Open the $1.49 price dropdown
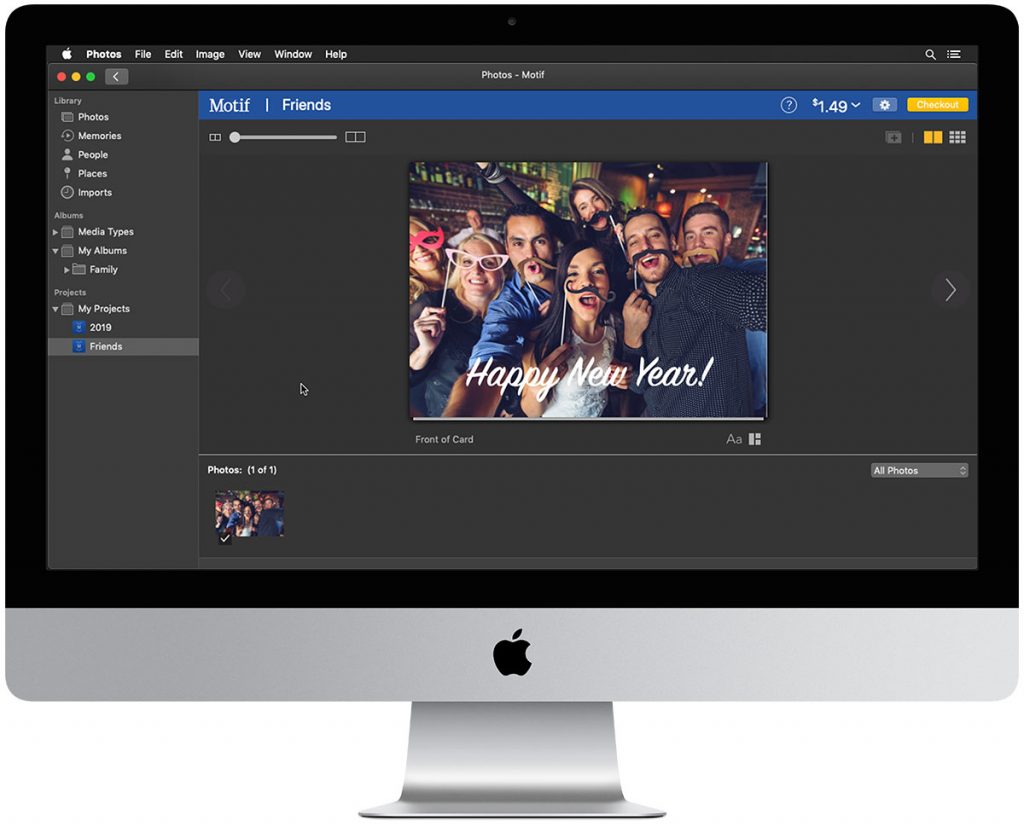The height and width of the screenshot is (824, 1024). pos(837,105)
